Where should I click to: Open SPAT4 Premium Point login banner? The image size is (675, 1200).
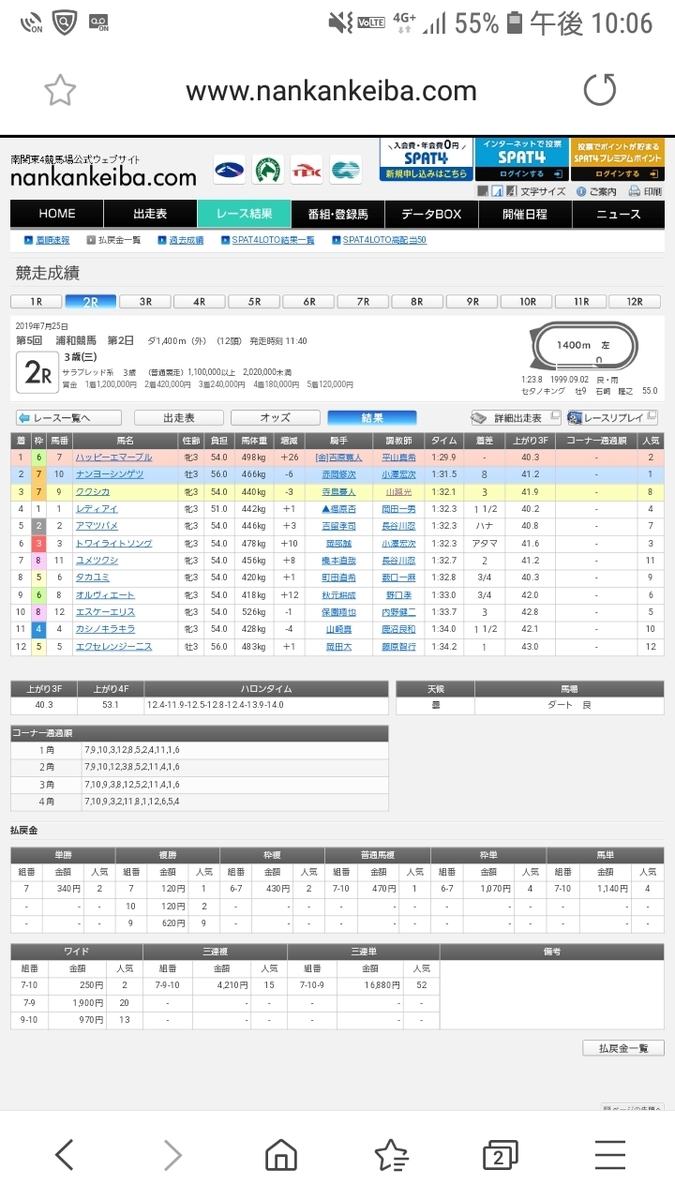[x=617, y=160]
